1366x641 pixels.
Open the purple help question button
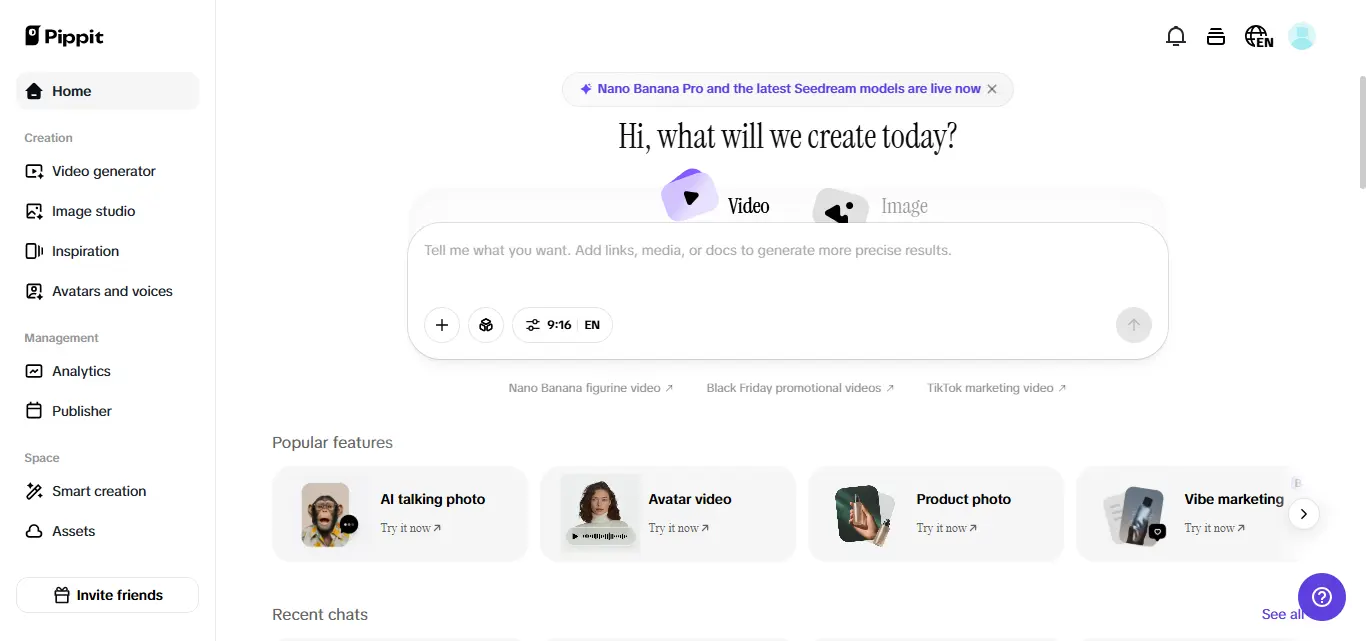[1322, 597]
